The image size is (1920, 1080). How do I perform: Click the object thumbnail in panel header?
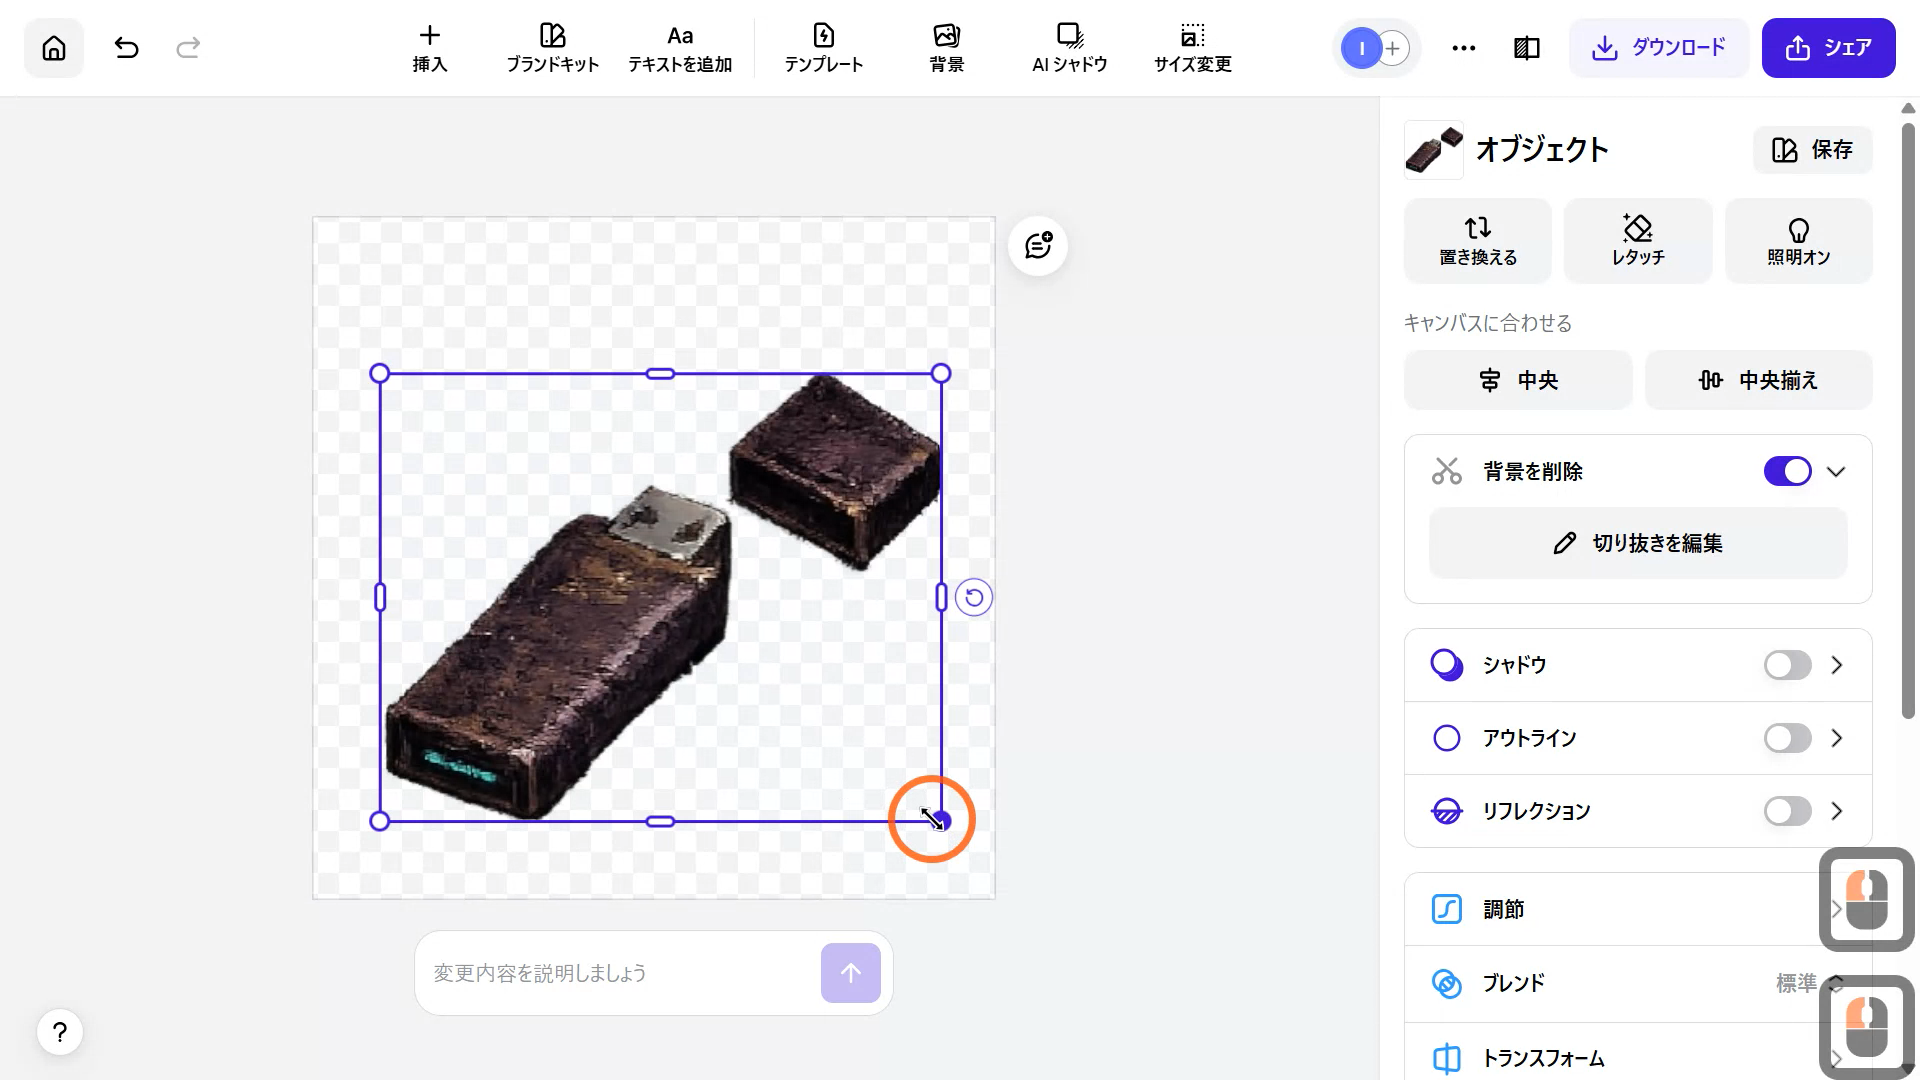pyautogui.click(x=1433, y=150)
